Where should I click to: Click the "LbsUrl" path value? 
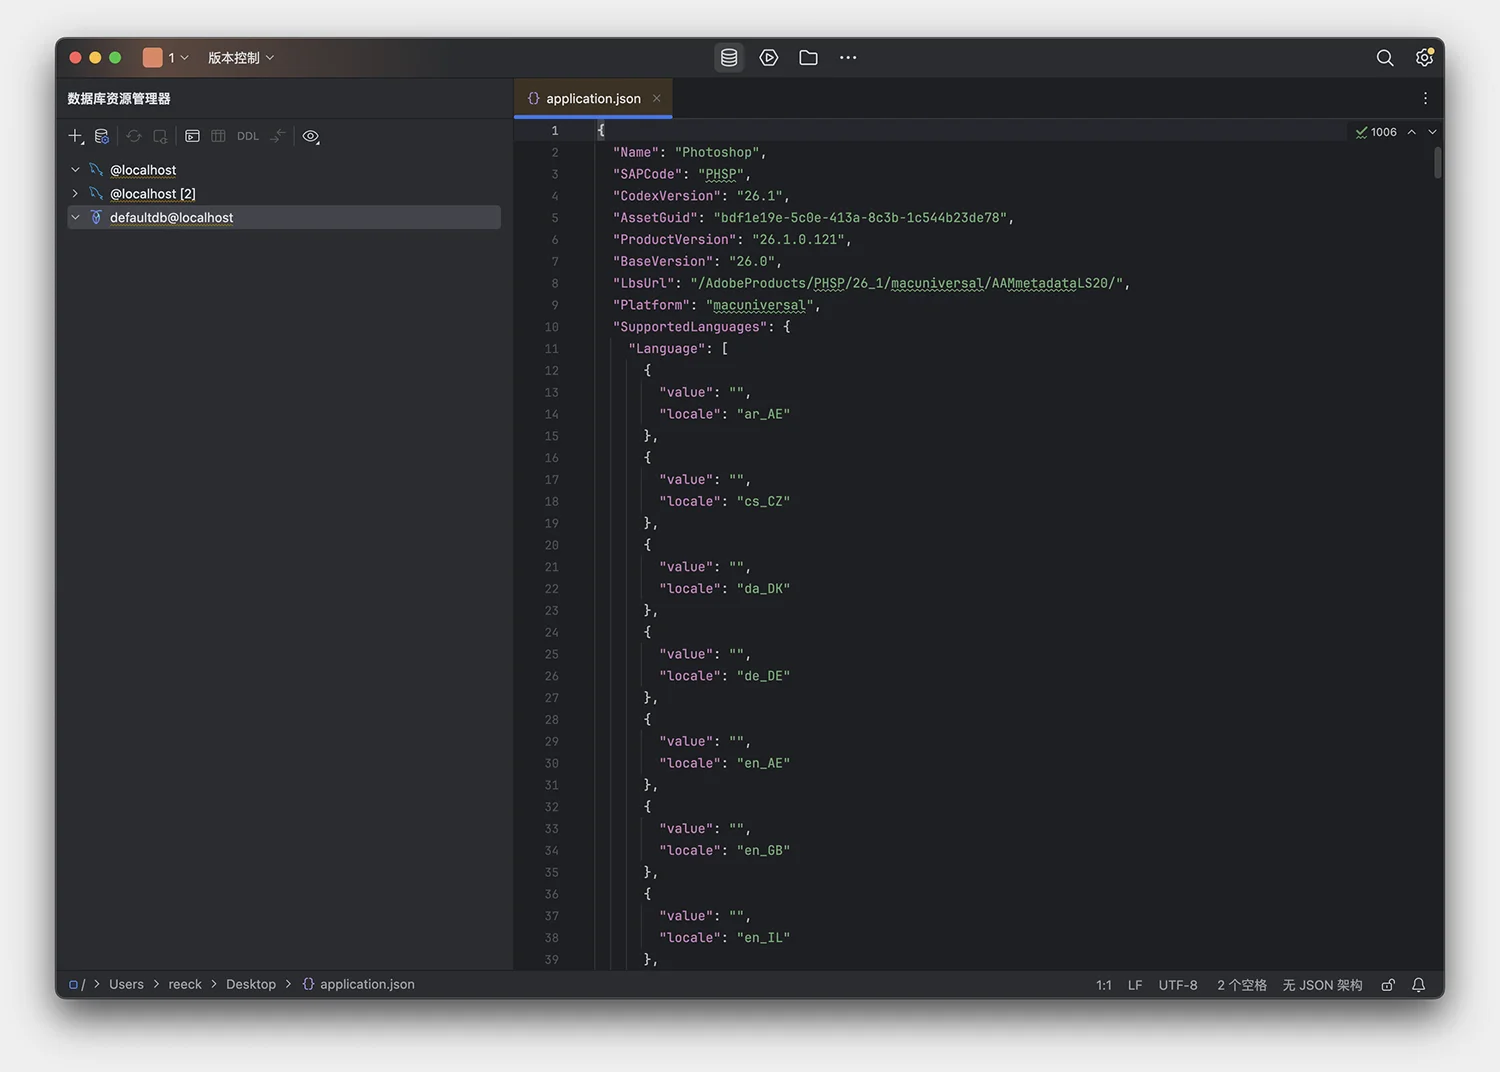click(x=907, y=284)
